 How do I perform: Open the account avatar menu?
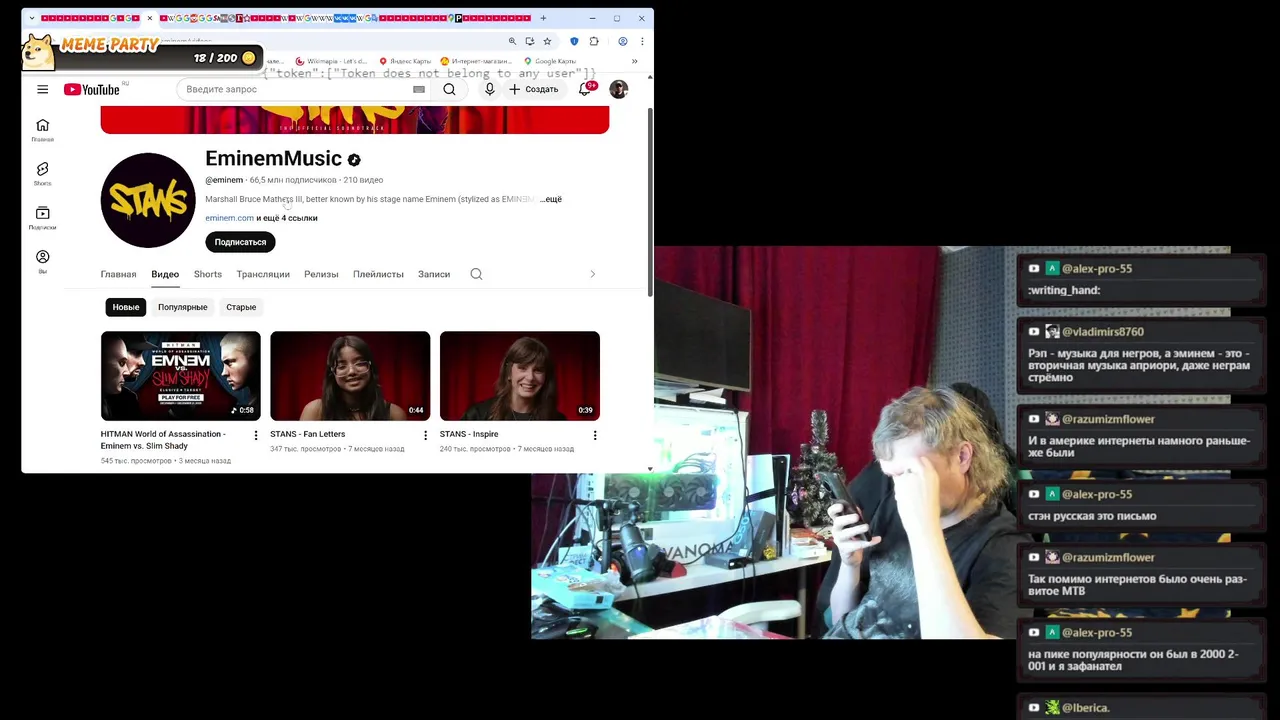pos(619,89)
